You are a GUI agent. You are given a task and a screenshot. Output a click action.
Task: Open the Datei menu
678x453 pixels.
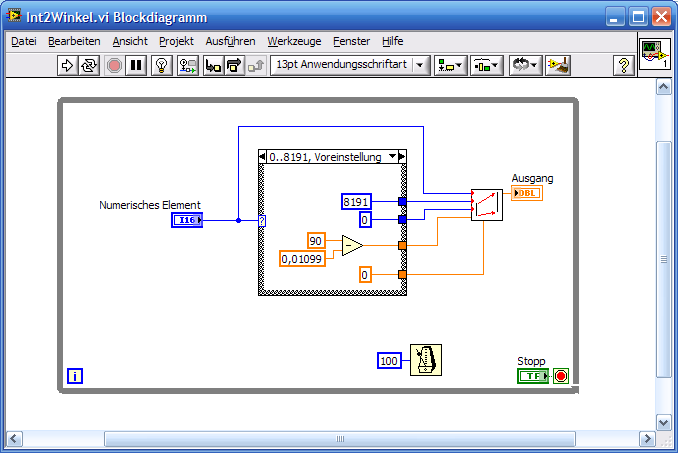(x=24, y=41)
